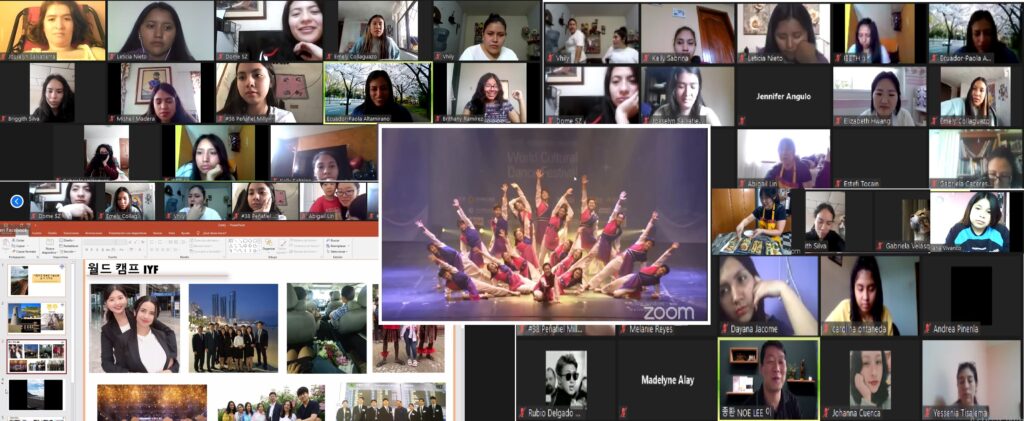Image resolution: width=1024 pixels, height=421 pixels.
Task: Select Dayana Jacome's video tile
Action: coord(768,296)
